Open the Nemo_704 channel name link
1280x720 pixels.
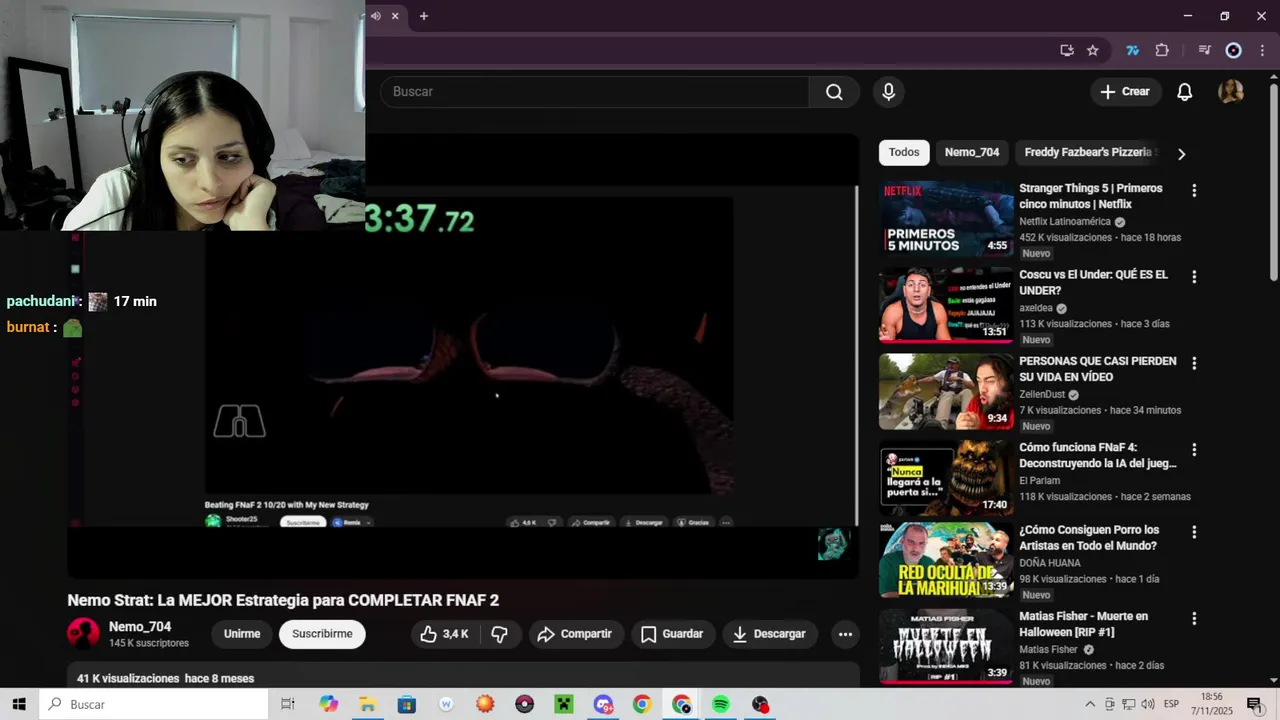click(140, 627)
